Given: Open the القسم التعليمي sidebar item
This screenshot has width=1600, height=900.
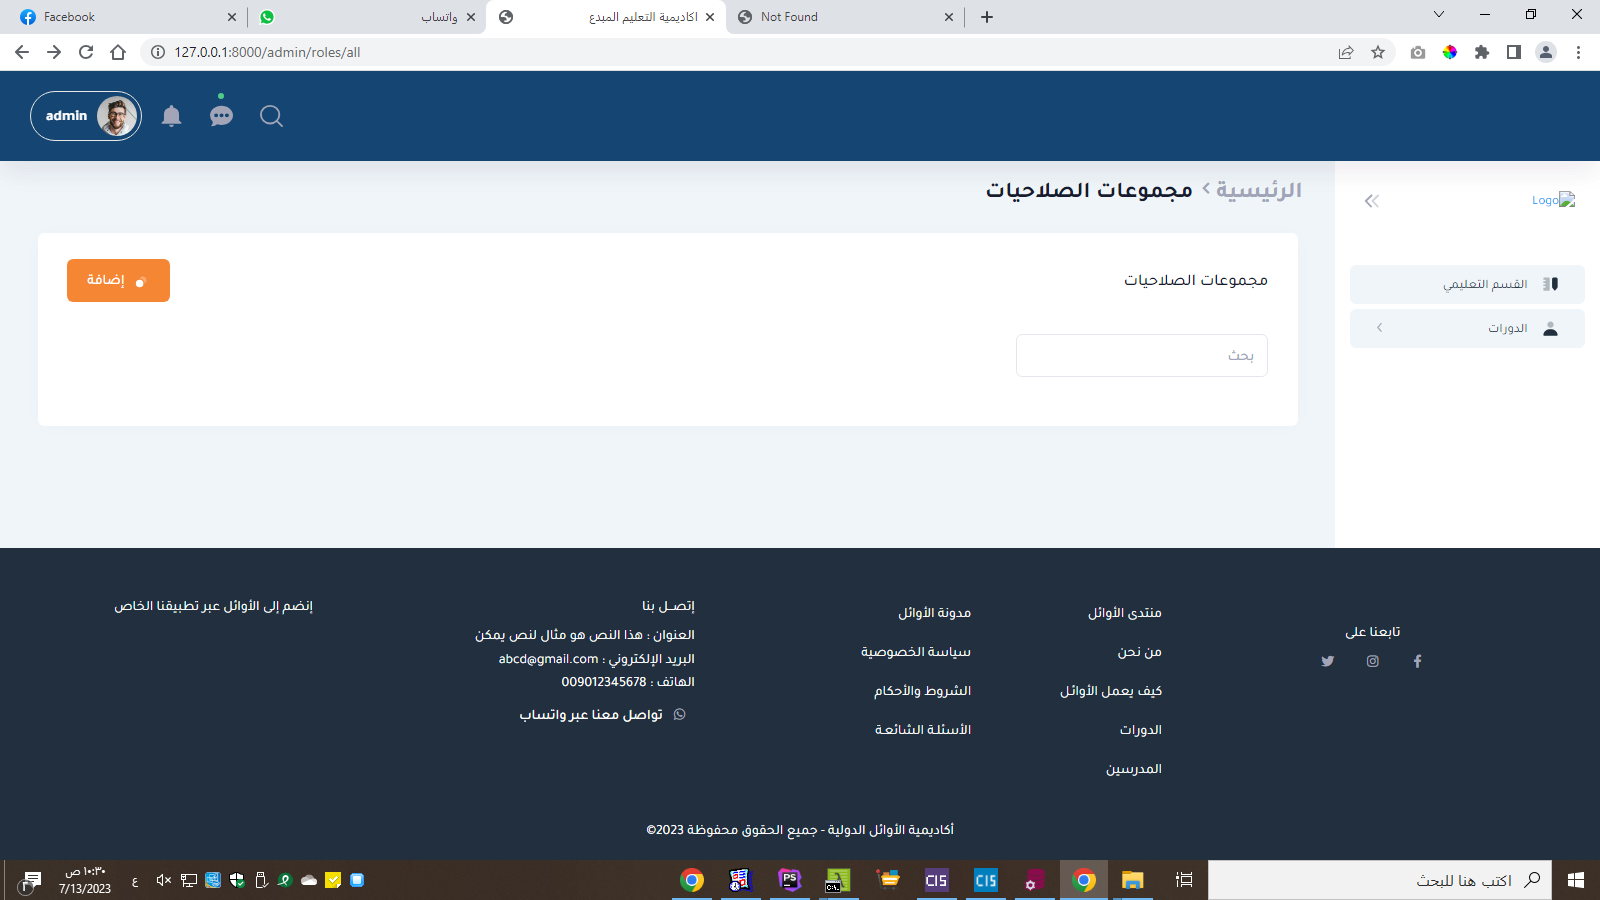Looking at the screenshot, I should (1467, 284).
